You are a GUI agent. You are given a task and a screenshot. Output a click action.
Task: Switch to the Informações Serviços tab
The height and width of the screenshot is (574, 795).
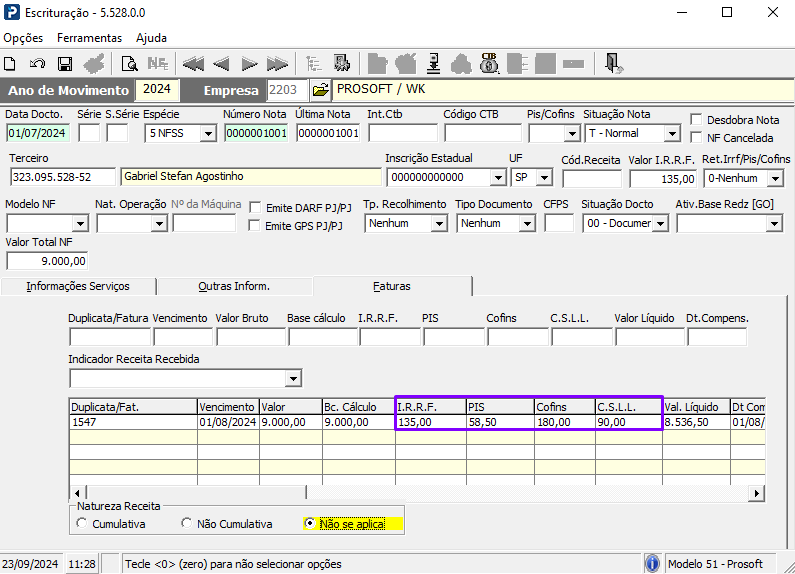[78, 286]
